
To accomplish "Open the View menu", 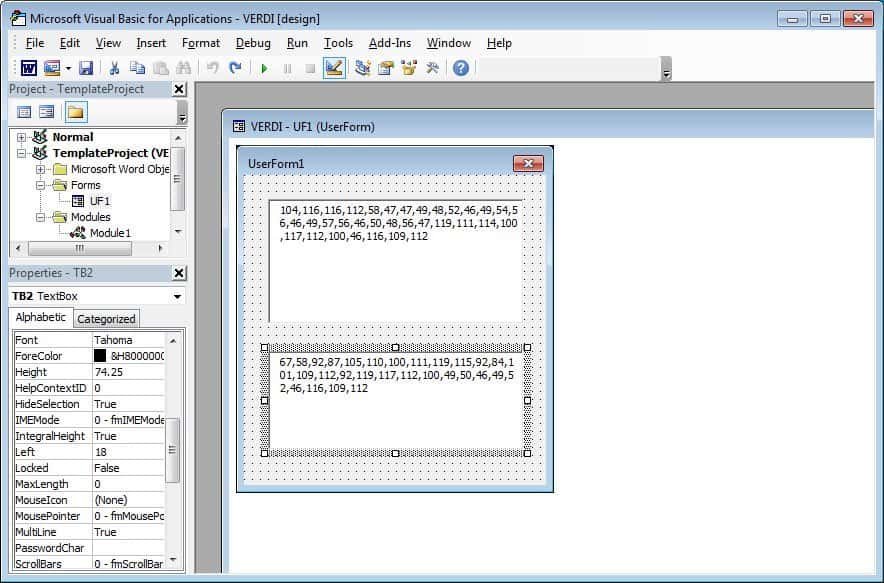I will (x=108, y=43).
